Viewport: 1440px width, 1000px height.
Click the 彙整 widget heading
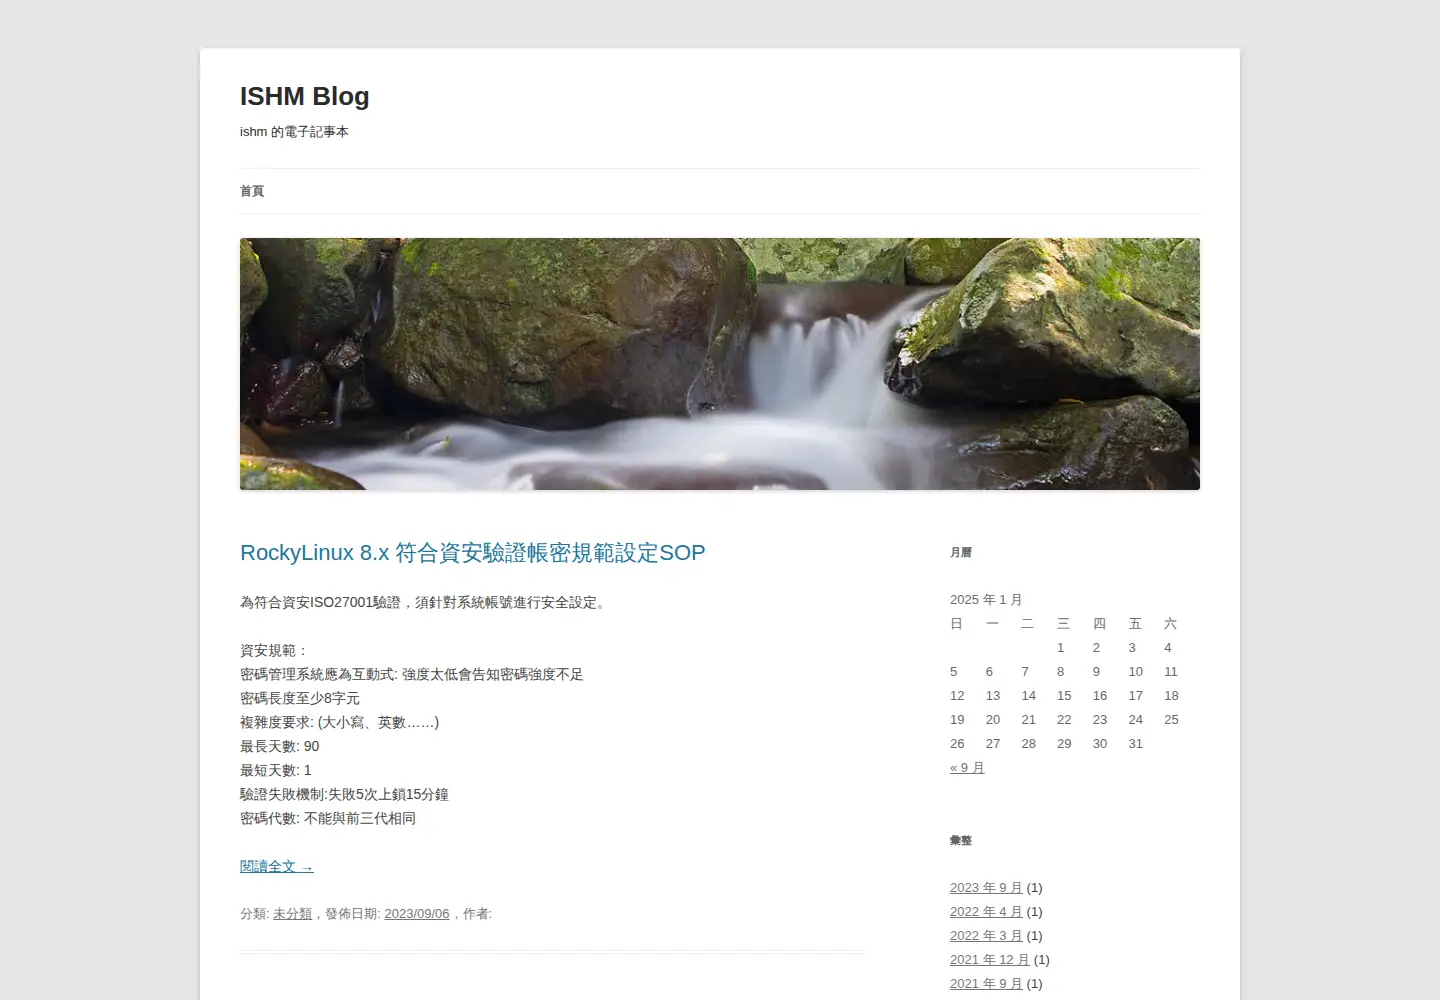961,840
